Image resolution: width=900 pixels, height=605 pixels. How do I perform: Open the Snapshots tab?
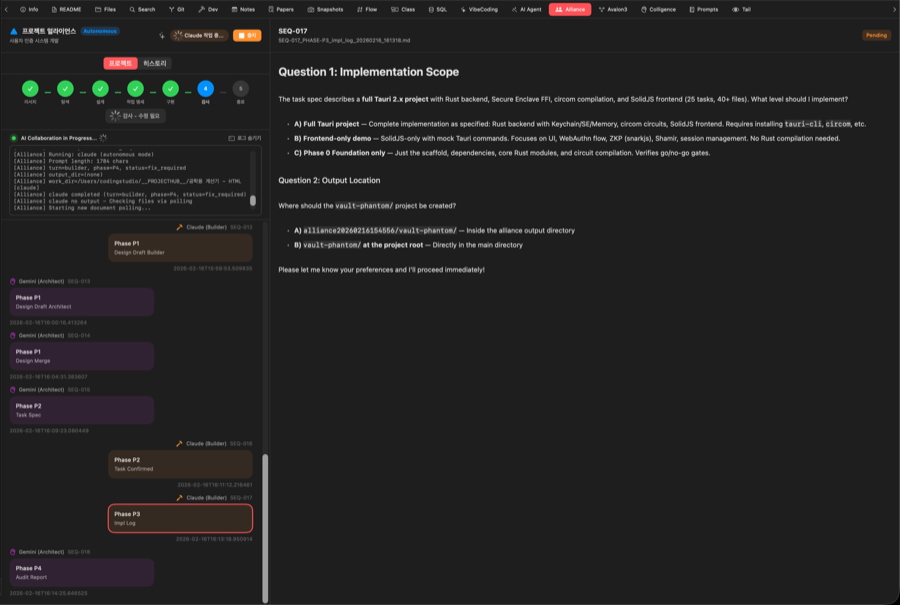pyautogui.click(x=324, y=9)
